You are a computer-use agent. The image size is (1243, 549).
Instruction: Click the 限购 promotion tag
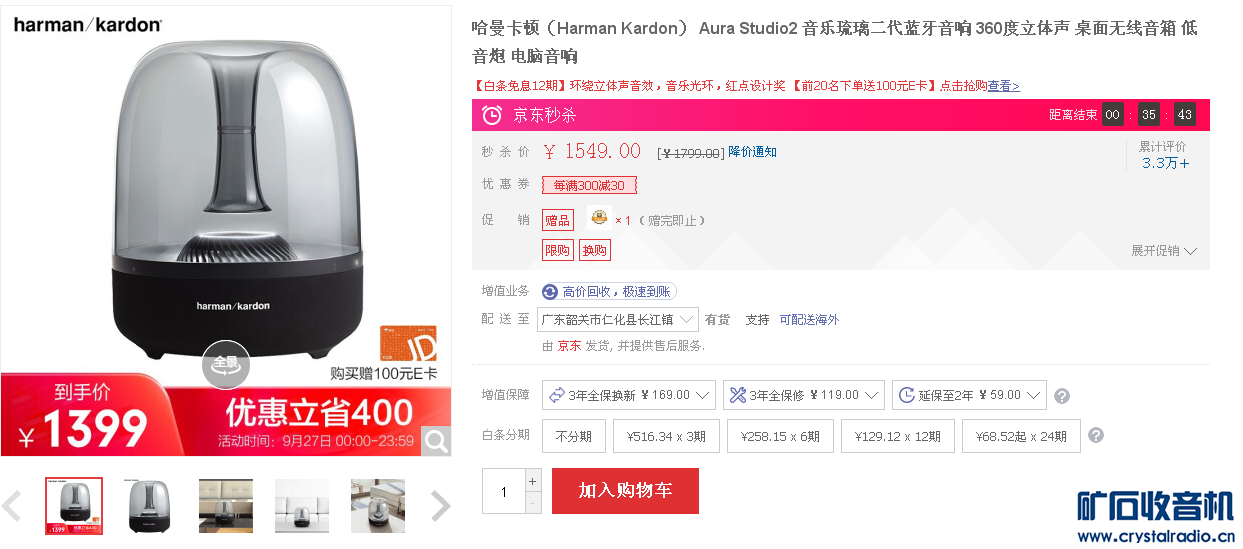(557, 250)
